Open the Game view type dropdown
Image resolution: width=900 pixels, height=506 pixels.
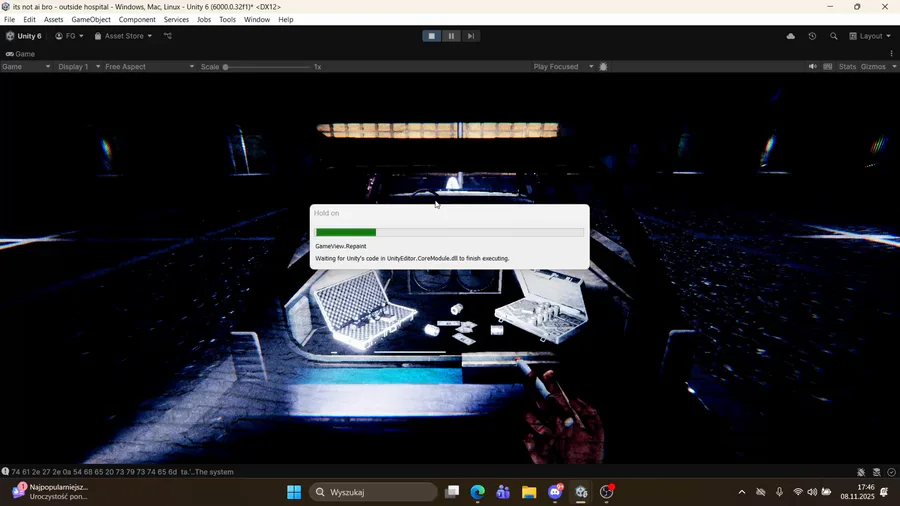(x=26, y=67)
